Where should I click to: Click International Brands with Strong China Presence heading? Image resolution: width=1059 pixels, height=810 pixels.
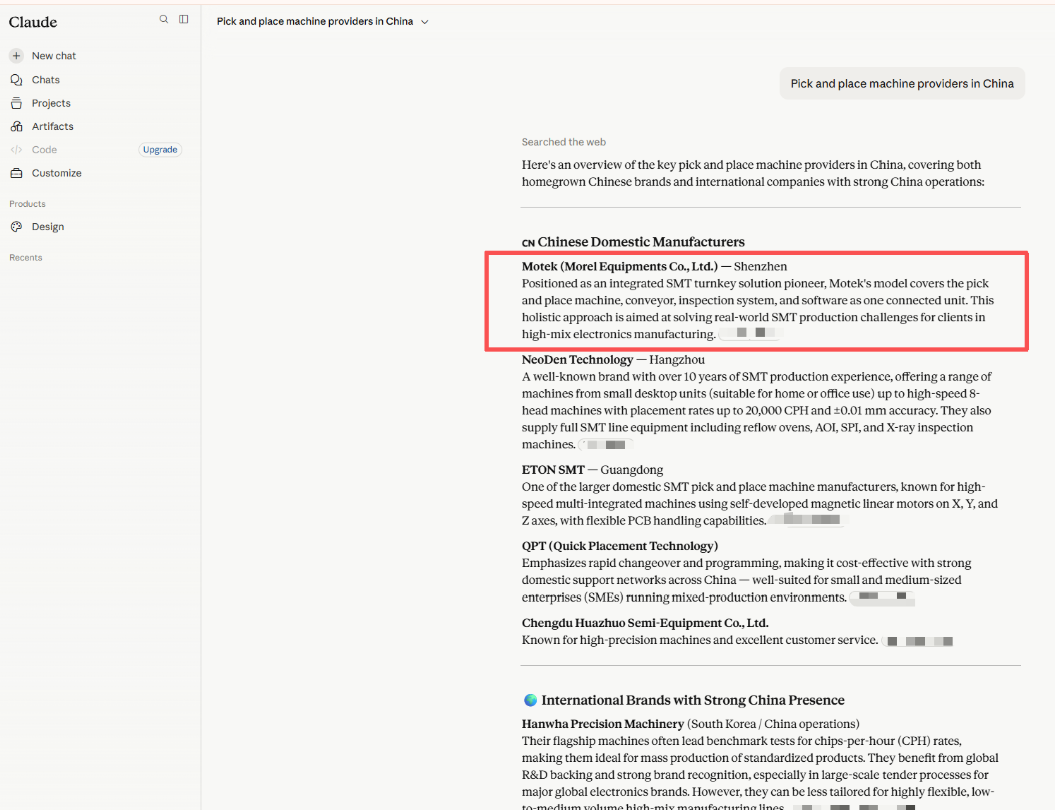coord(693,700)
